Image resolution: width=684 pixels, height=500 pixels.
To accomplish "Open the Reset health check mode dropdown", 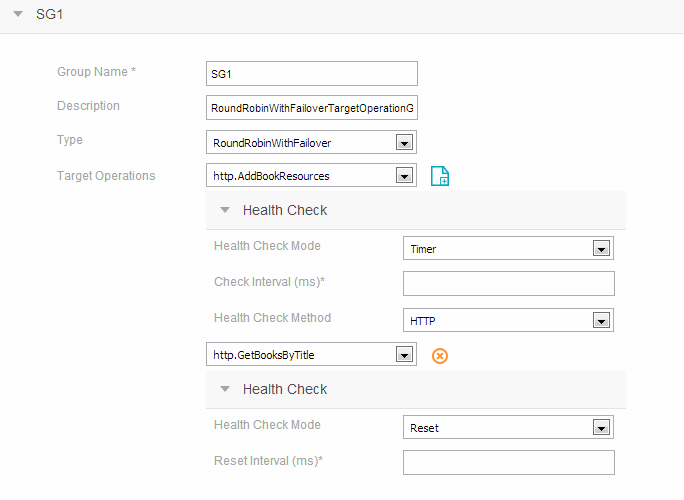I will [x=601, y=428].
